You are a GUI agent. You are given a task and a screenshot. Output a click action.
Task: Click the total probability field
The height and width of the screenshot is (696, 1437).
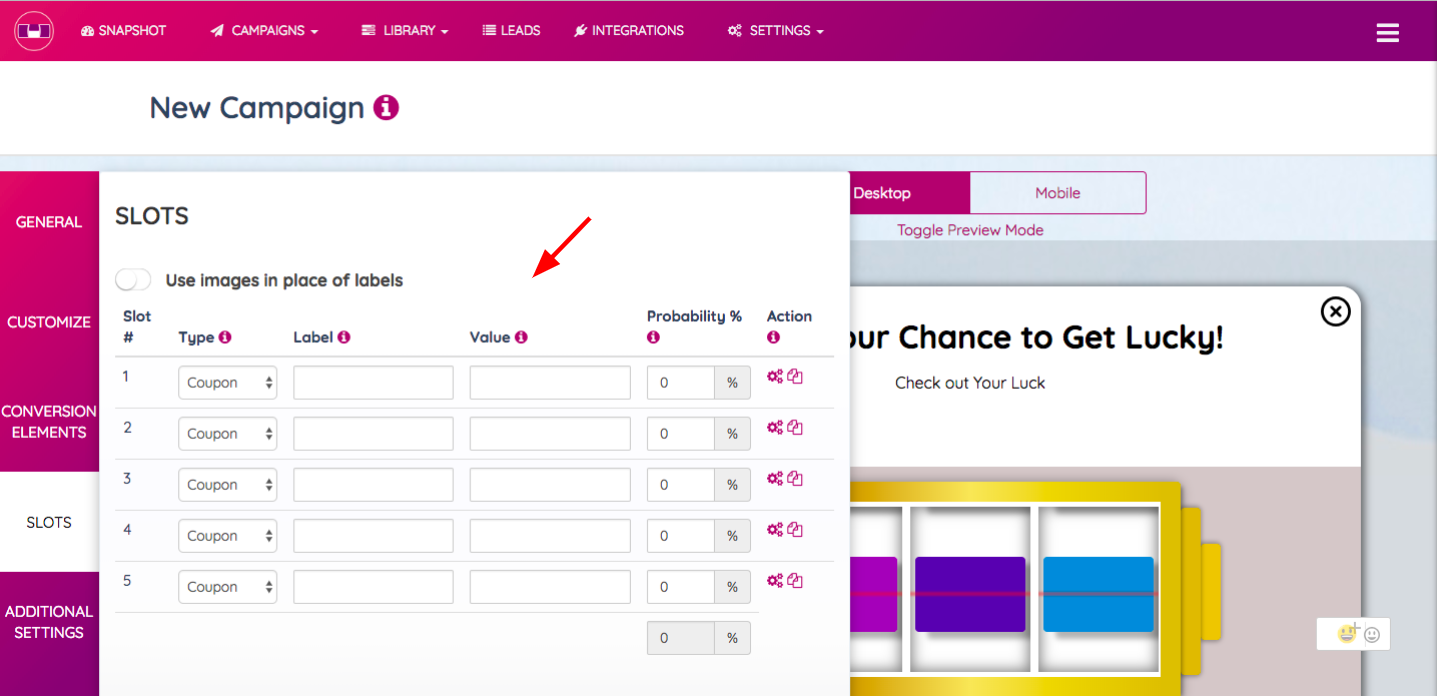pos(681,638)
